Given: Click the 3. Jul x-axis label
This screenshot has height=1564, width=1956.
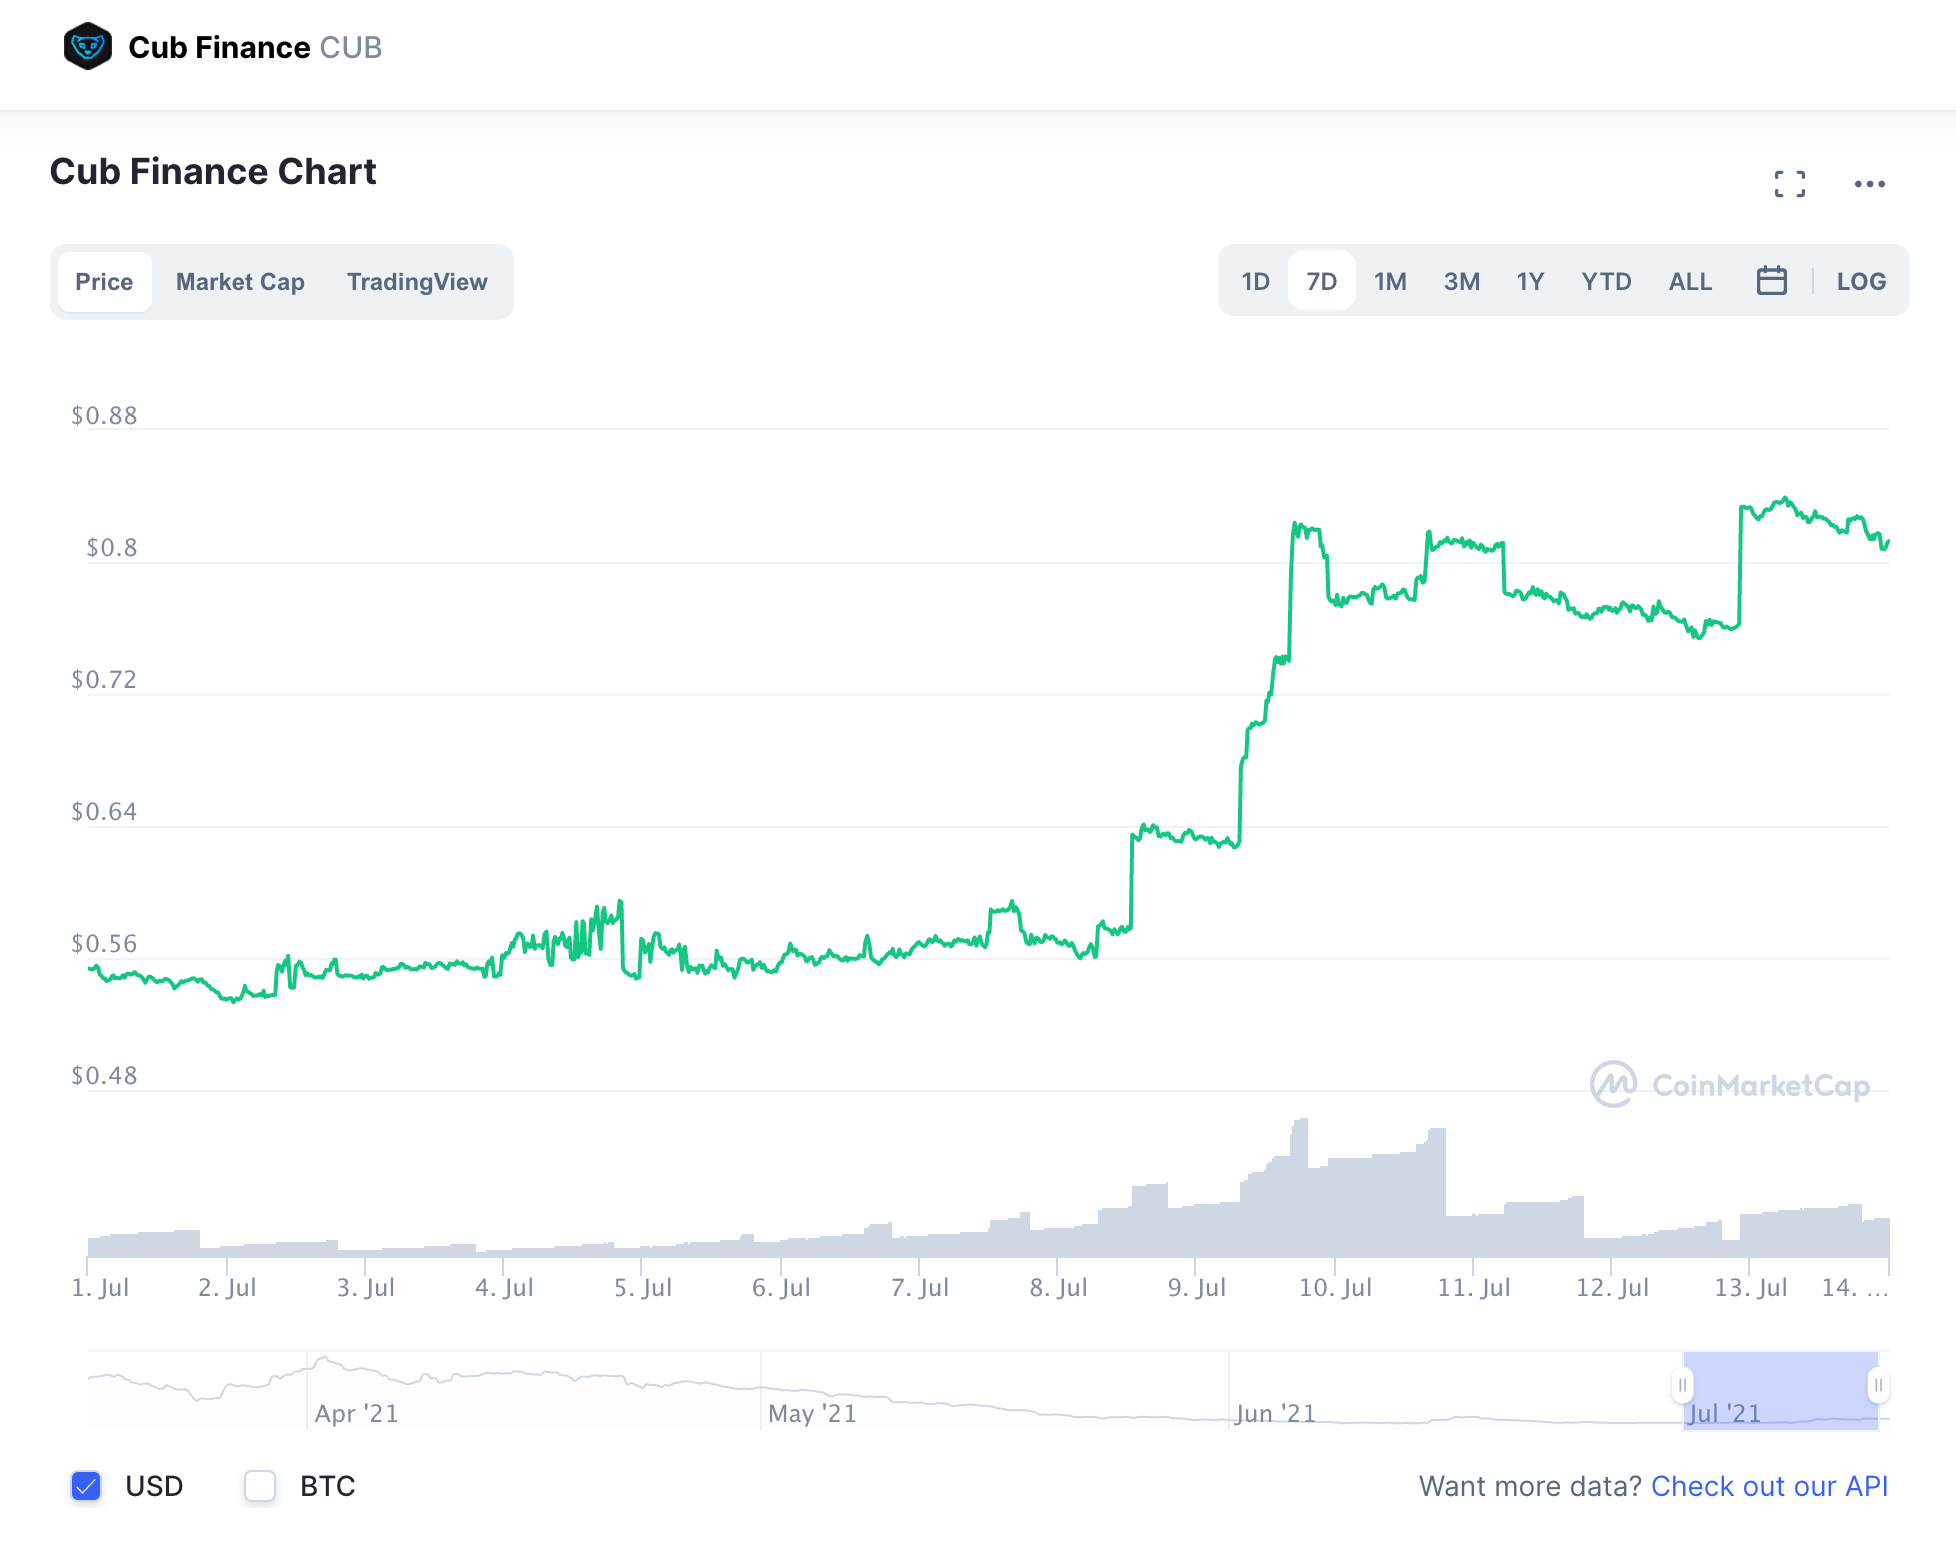Looking at the screenshot, I should pyautogui.click(x=365, y=1287).
